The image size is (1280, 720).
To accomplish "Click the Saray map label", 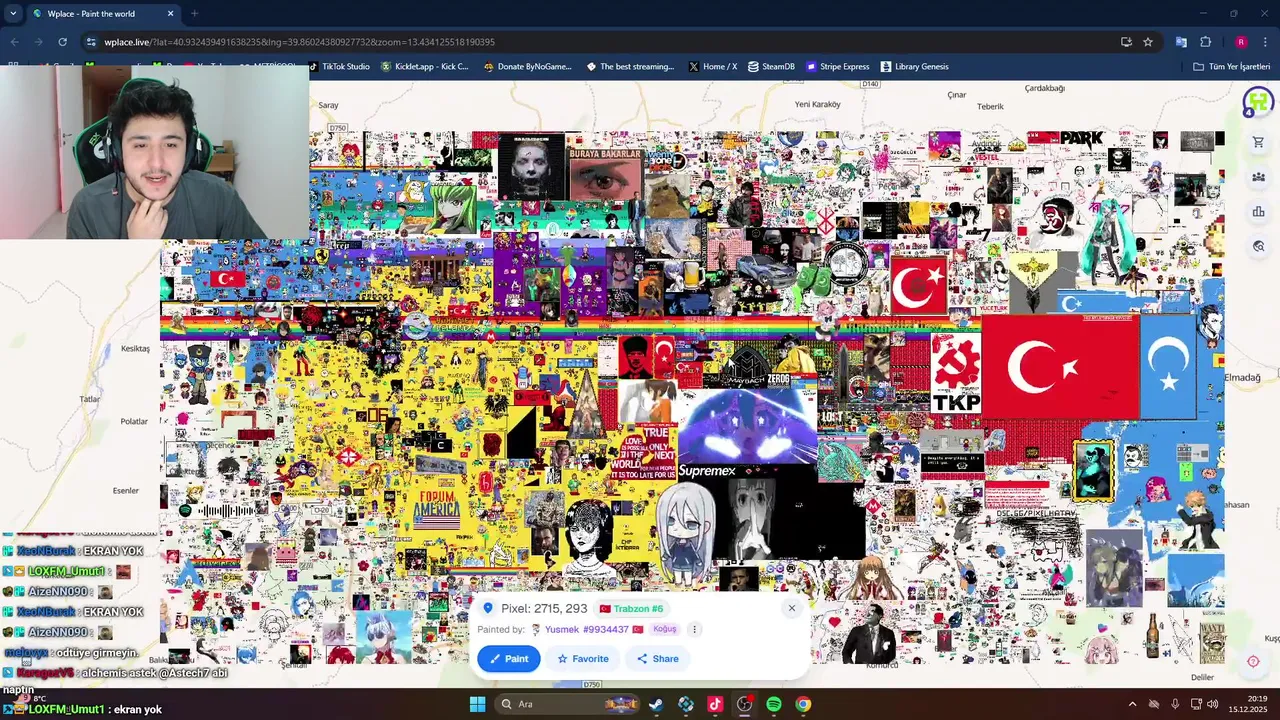I will click(328, 105).
